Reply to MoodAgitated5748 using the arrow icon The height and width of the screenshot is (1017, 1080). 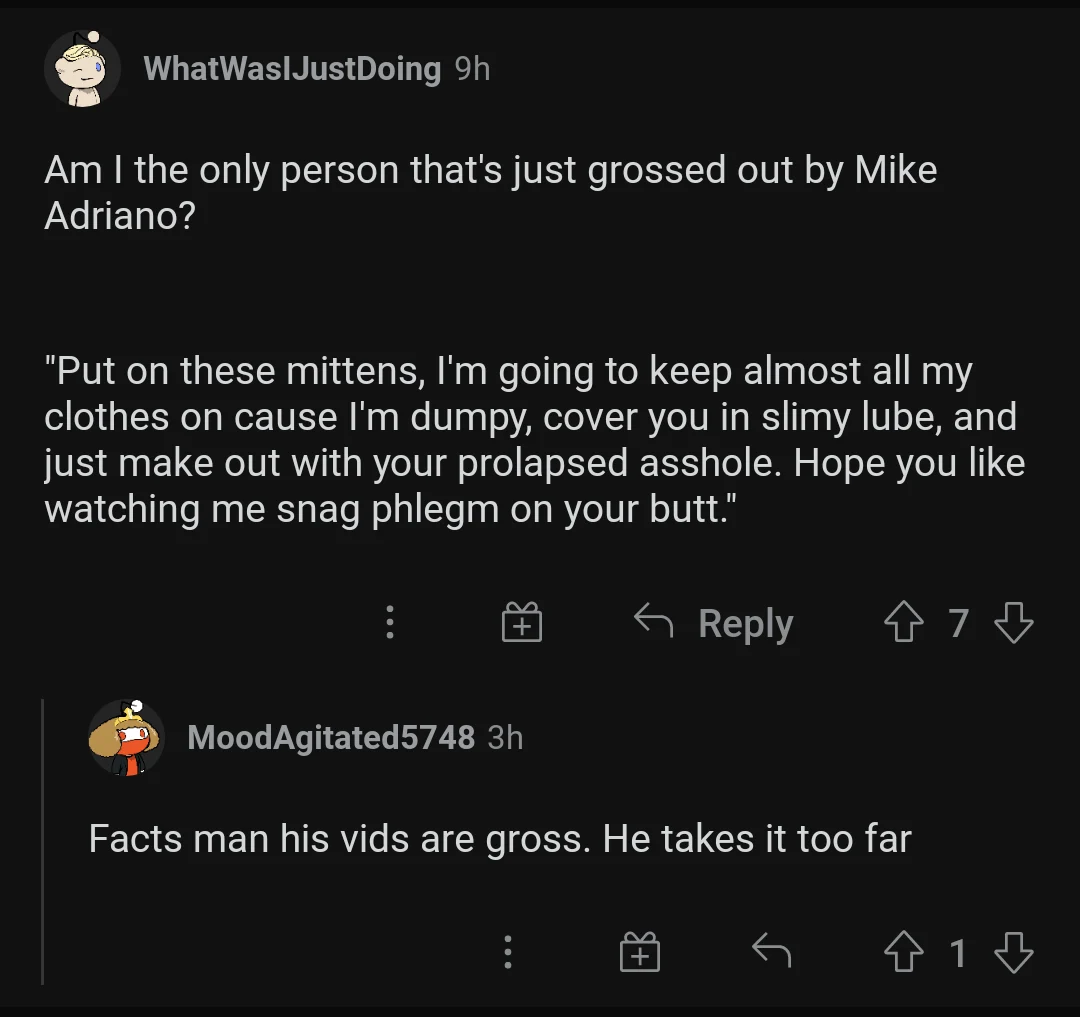click(771, 952)
